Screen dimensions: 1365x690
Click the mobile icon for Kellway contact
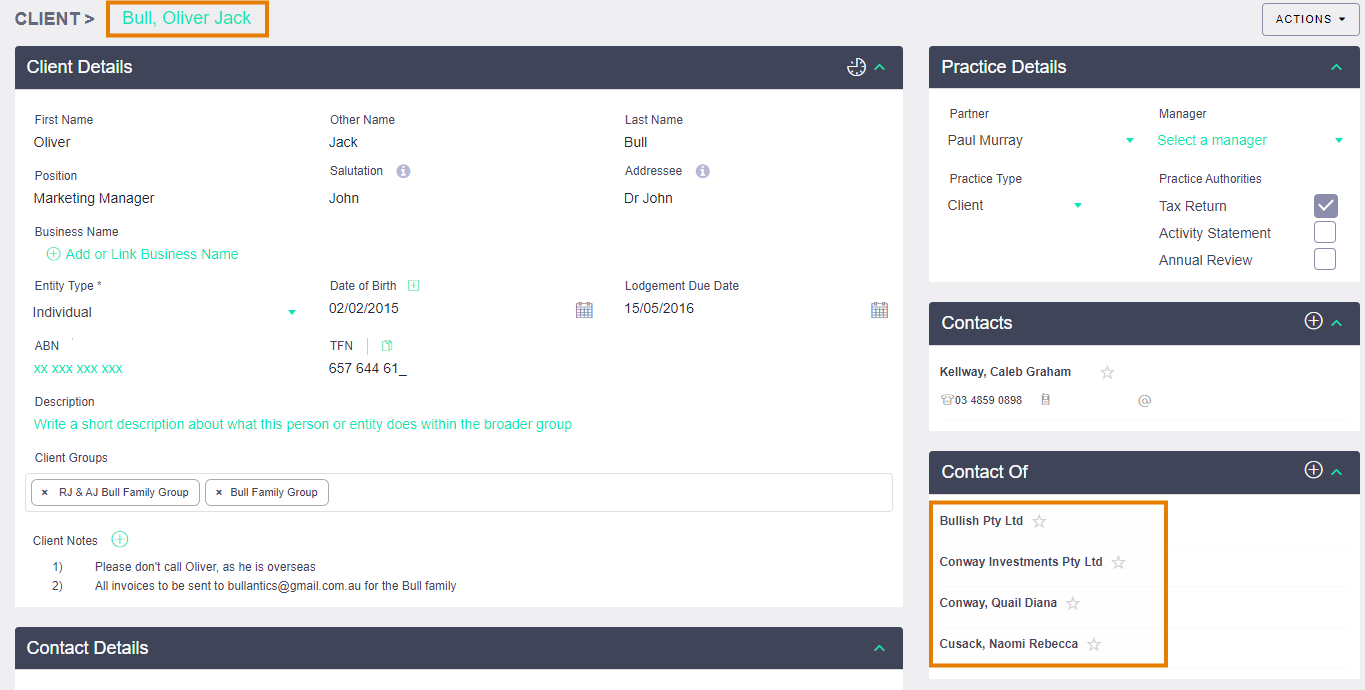point(1045,400)
